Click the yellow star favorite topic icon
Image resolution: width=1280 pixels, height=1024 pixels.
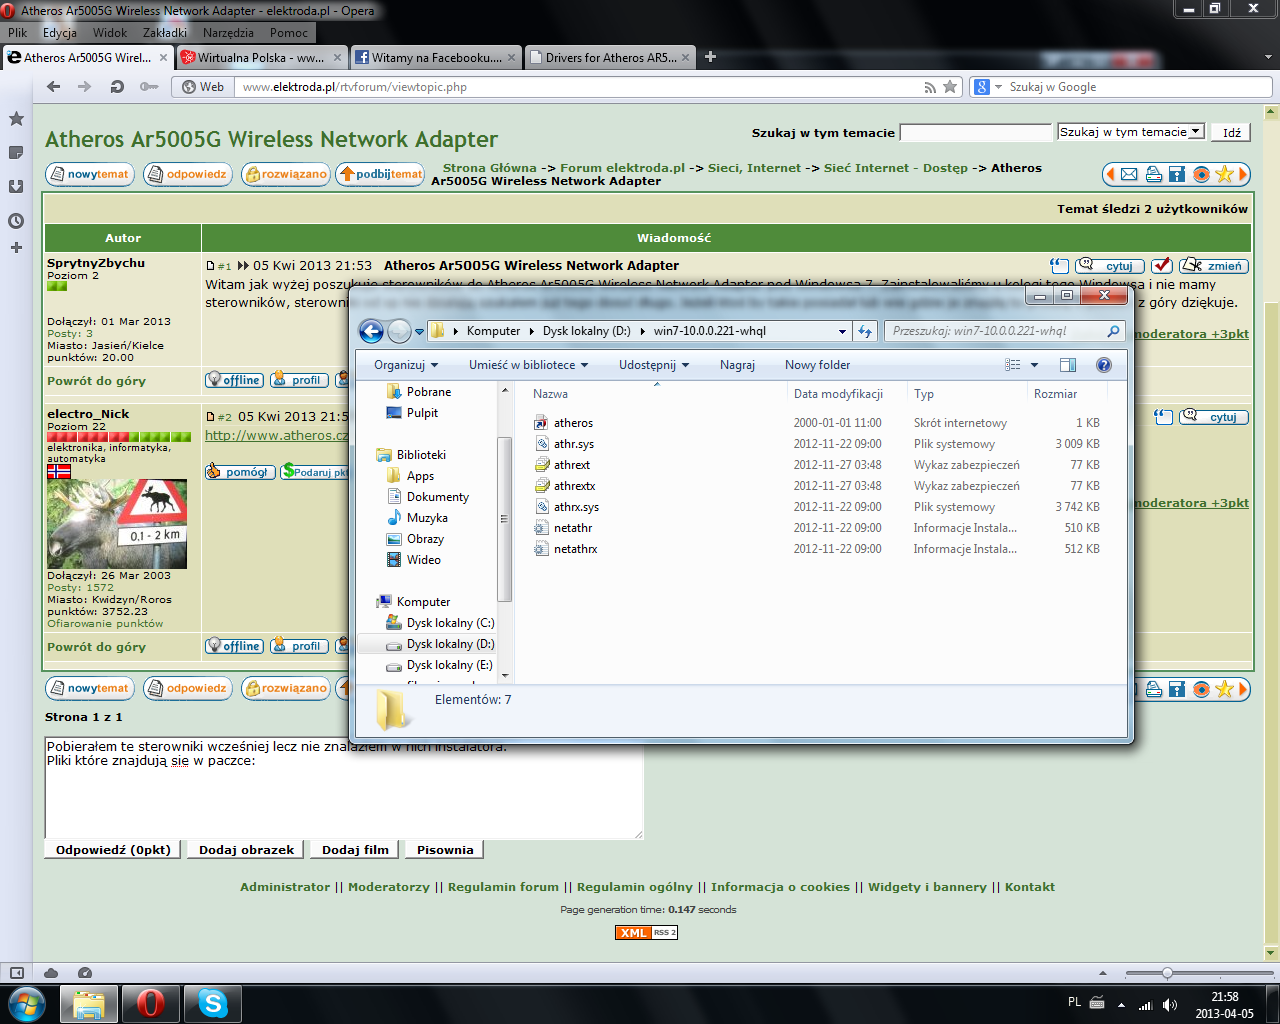1224,175
